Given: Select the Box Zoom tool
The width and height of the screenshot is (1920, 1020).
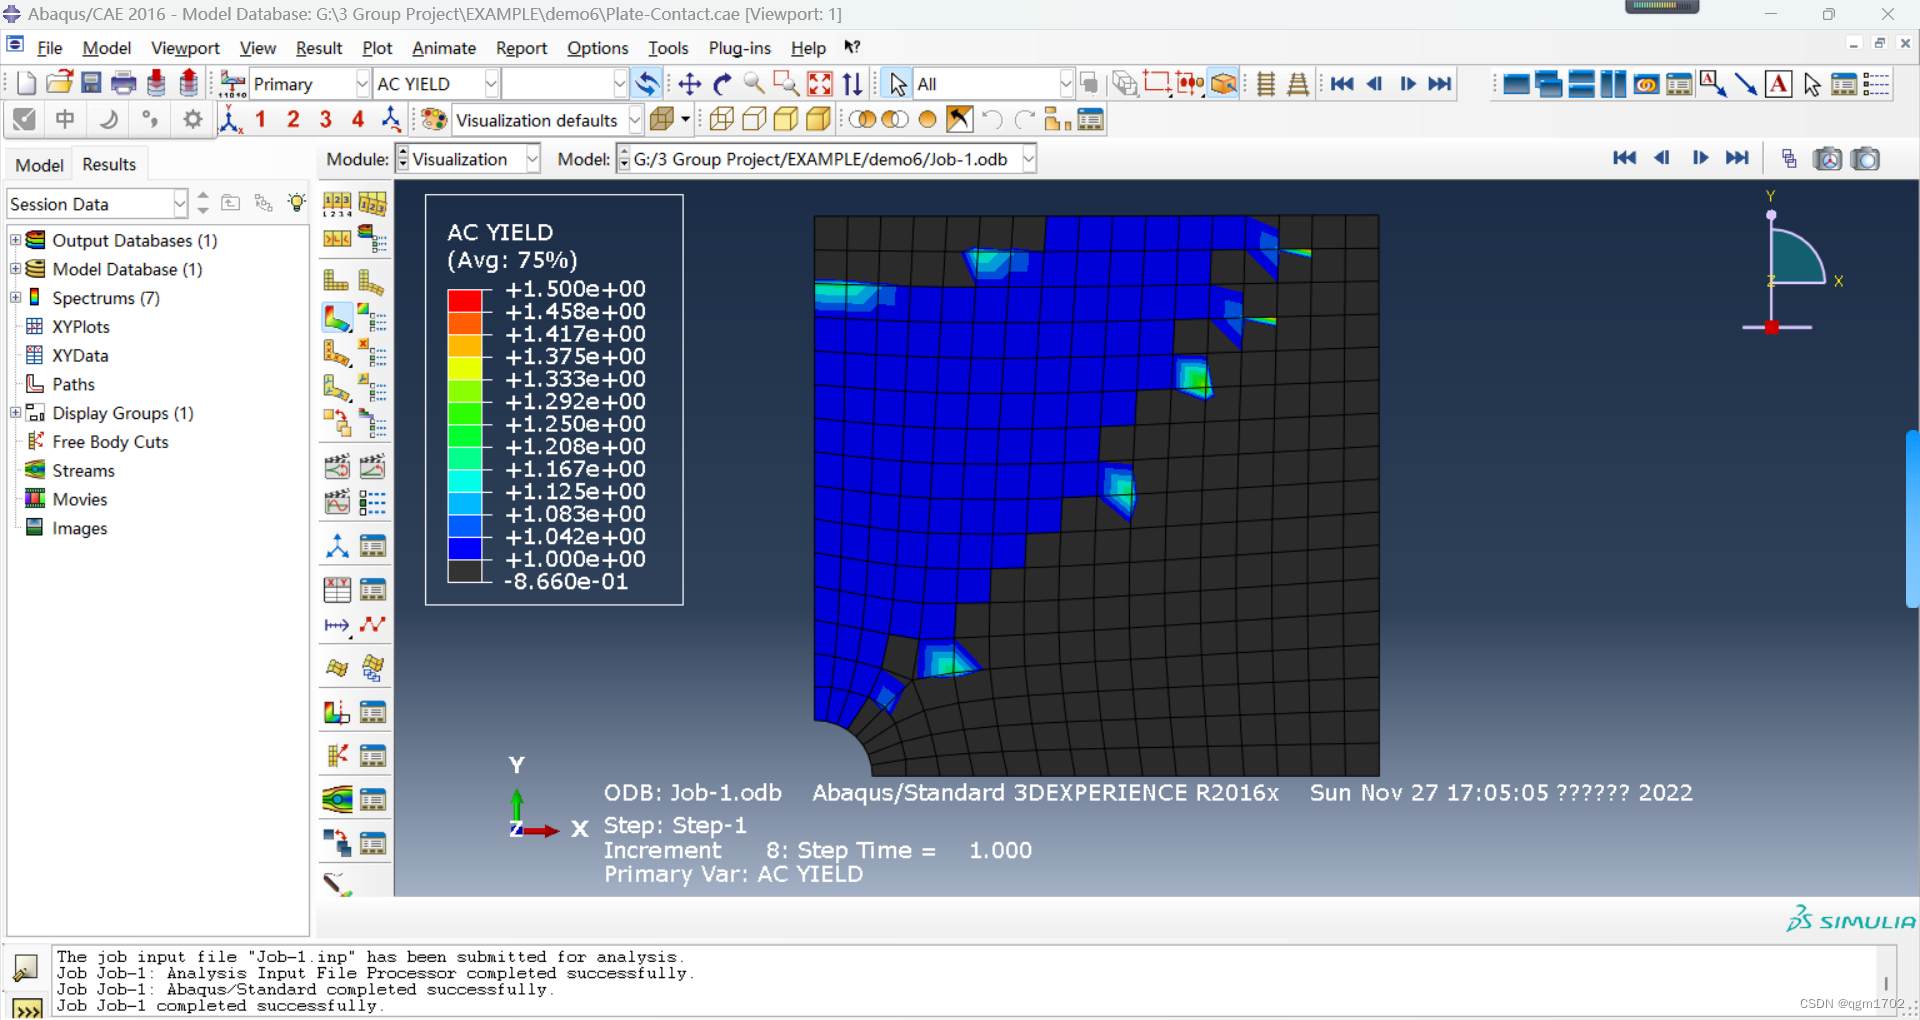Looking at the screenshot, I should click(x=786, y=84).
